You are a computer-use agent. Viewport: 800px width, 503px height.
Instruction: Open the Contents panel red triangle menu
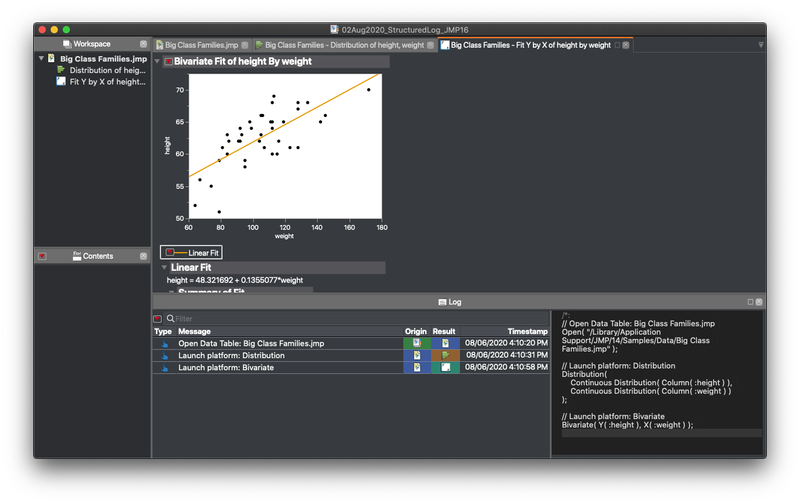[x=42, y=256]
